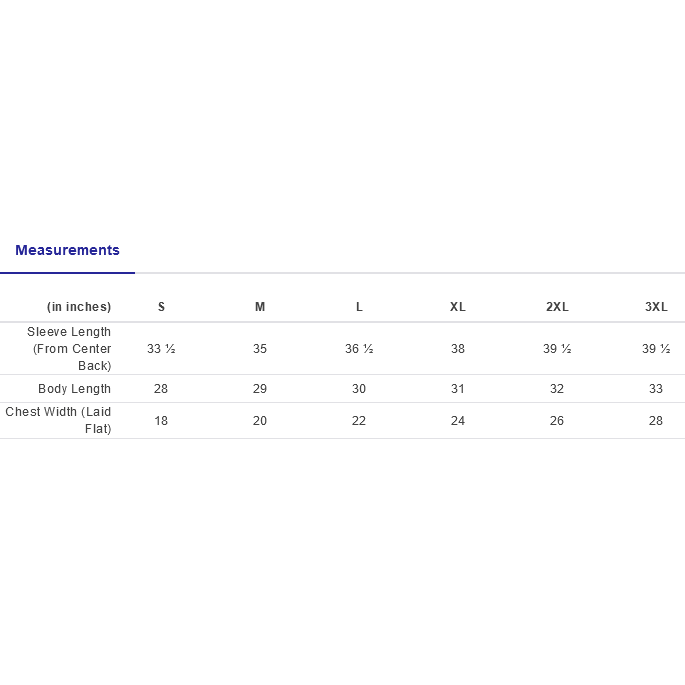Image resolution: width=685 pixels, height=685 pixels.
Task: Click sleeve length value 33 ½ for S
Action: pyautogui.click(x=161, y=349)
